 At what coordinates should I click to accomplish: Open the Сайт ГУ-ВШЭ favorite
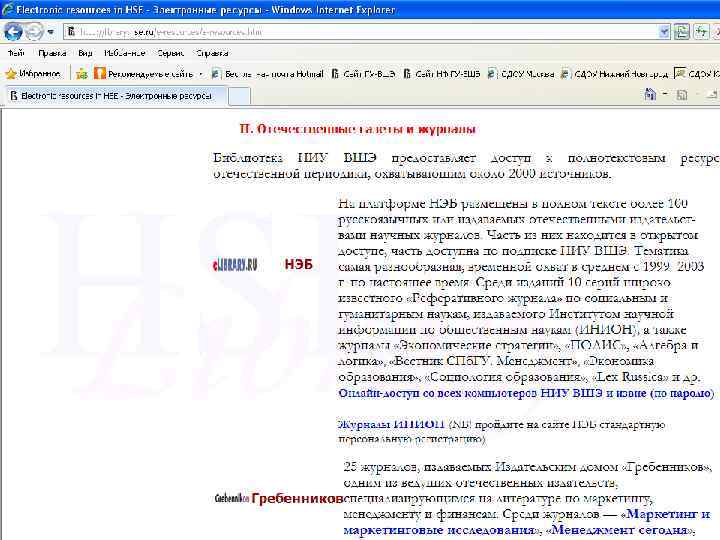click(363, 73)
